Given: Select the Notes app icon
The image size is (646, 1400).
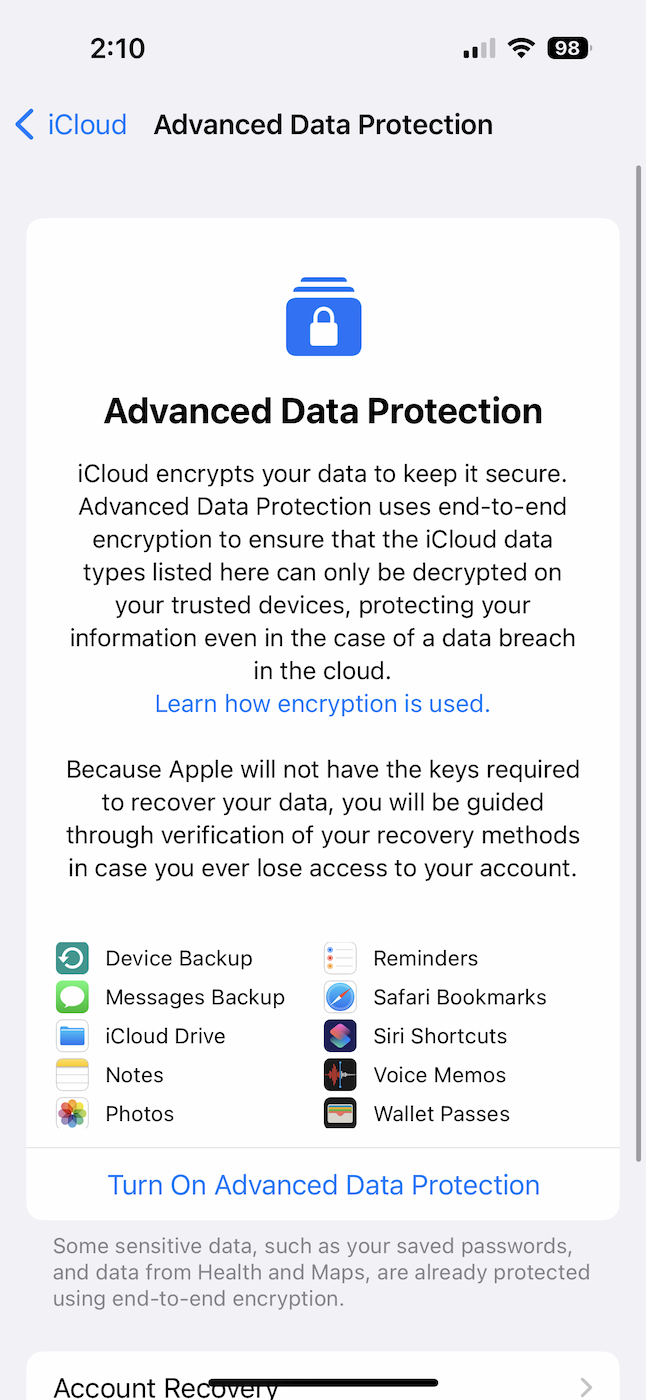Looking at the screenshot, I should (x=71, y=1074).
